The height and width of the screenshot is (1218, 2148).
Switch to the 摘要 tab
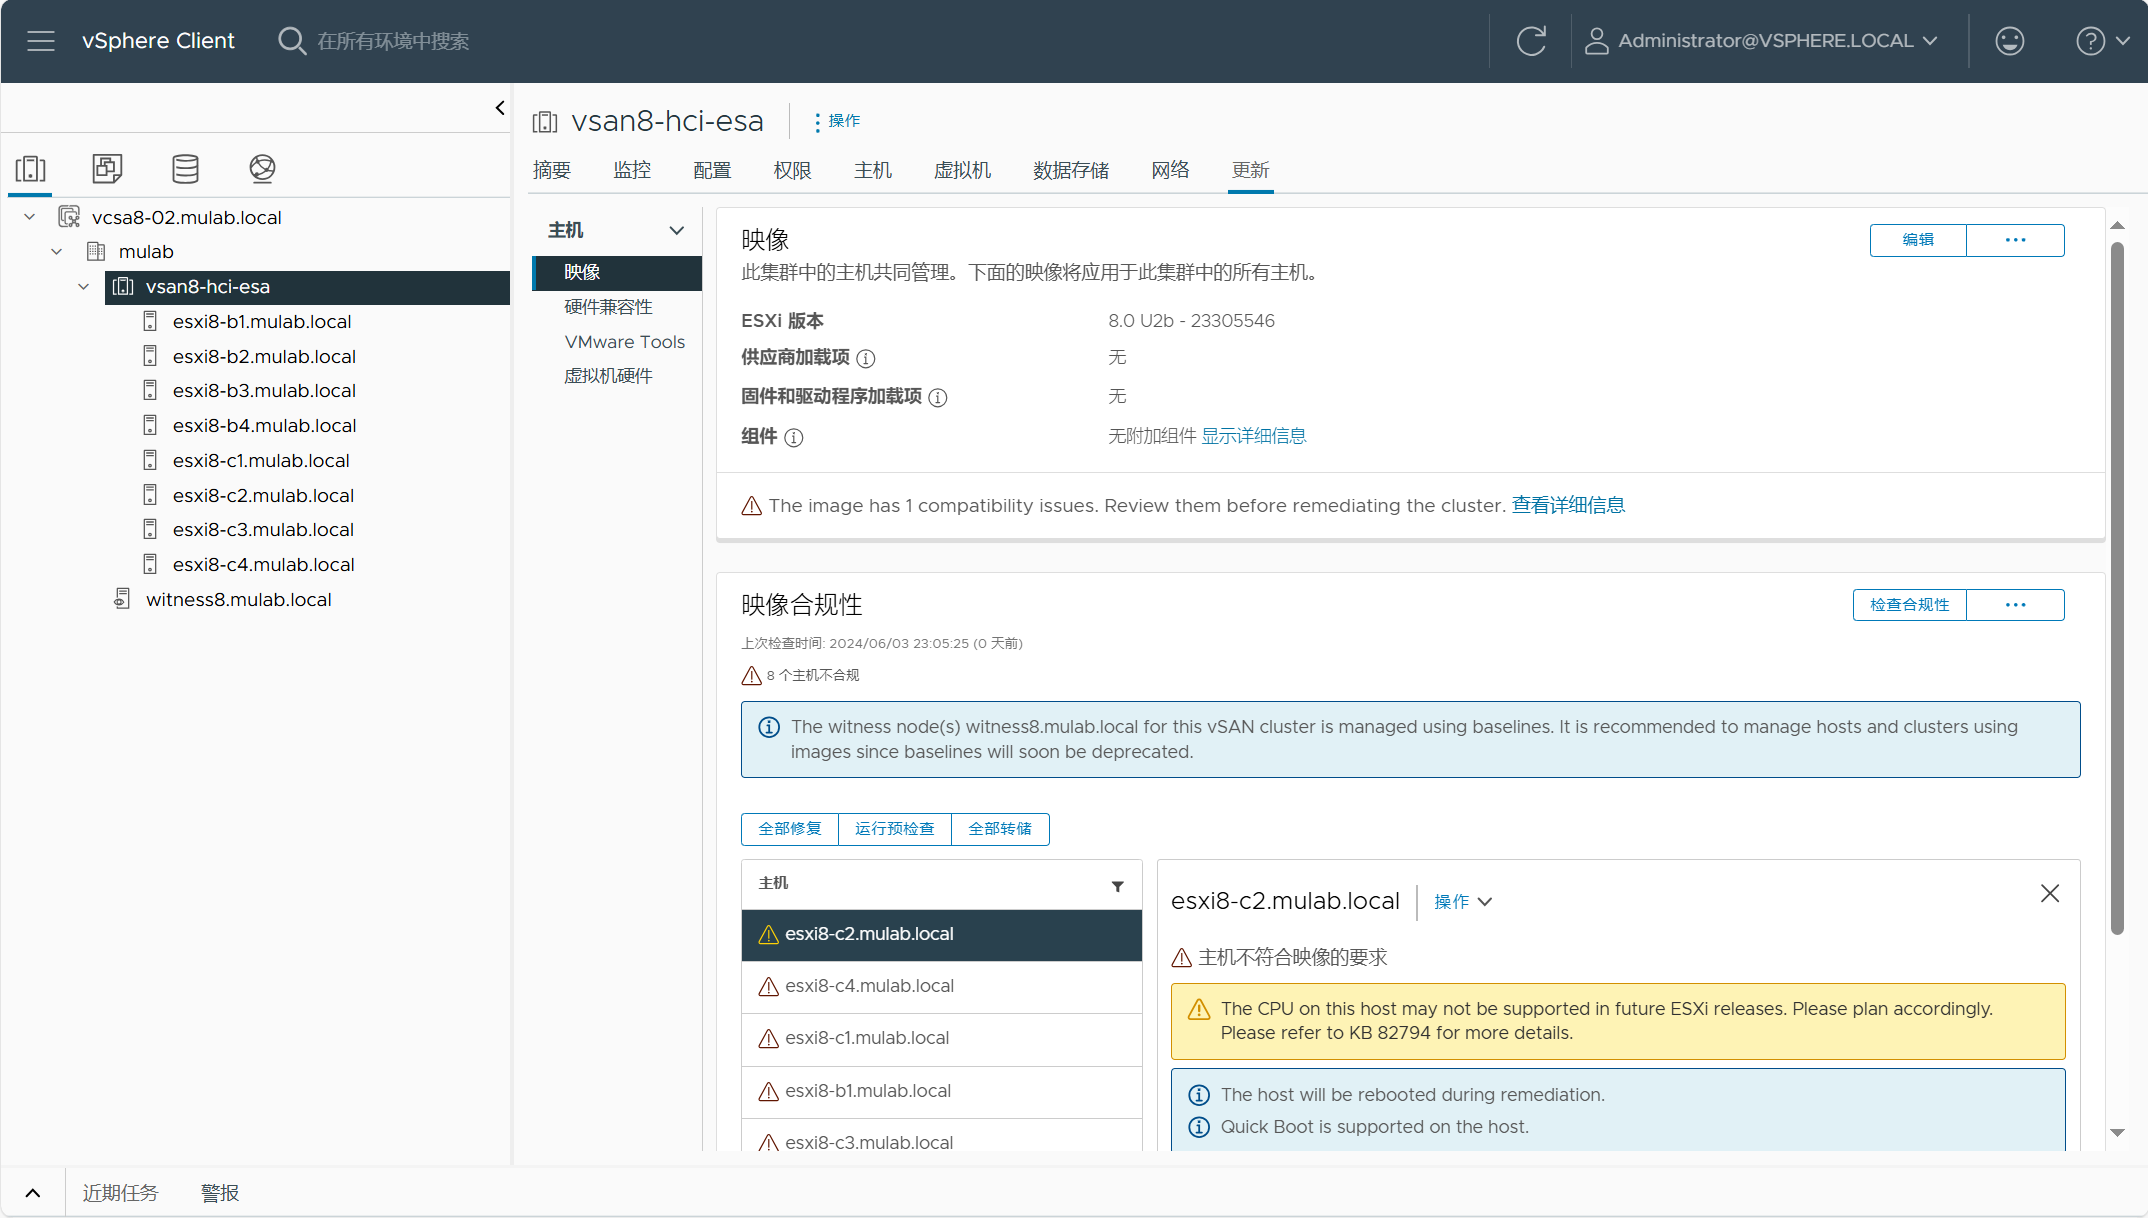tap(552, 170)
